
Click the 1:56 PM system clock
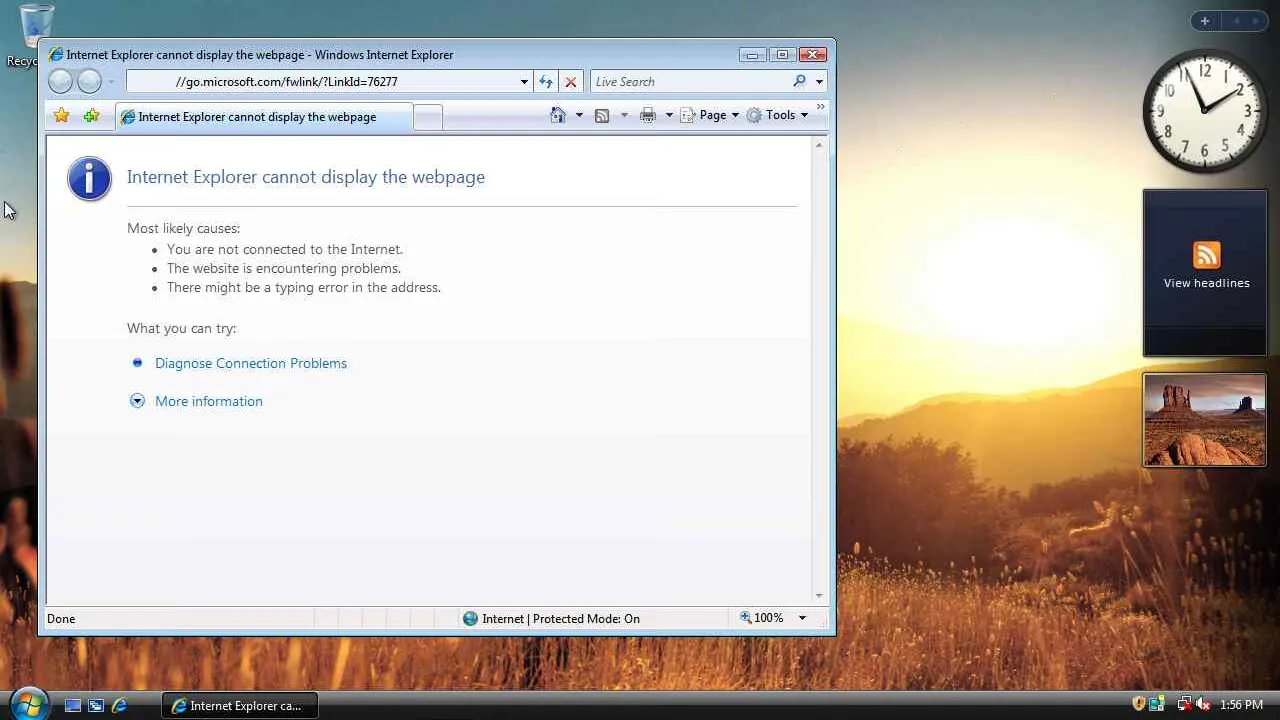click(x=1242, y=705)
